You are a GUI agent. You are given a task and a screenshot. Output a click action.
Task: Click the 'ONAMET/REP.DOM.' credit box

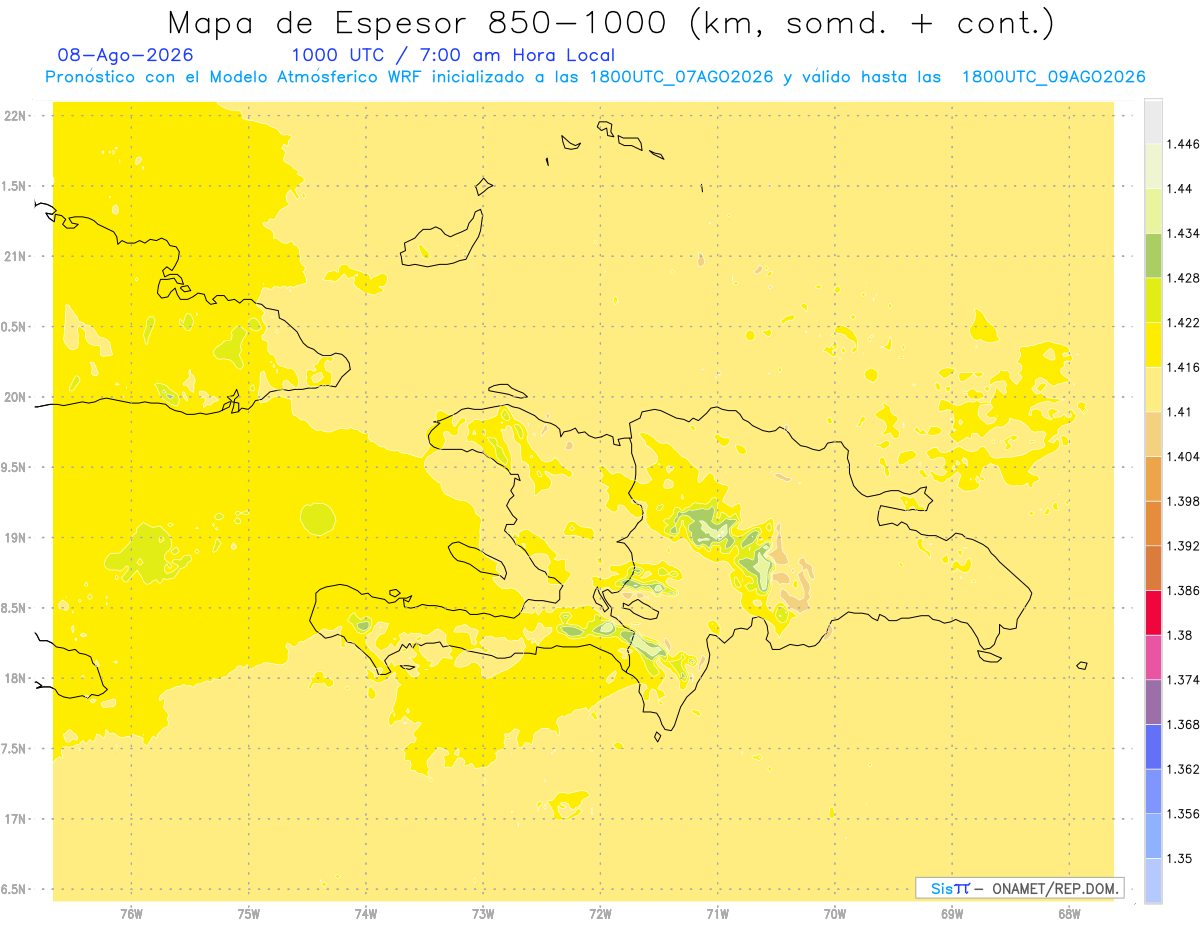tap(1020, 888)
